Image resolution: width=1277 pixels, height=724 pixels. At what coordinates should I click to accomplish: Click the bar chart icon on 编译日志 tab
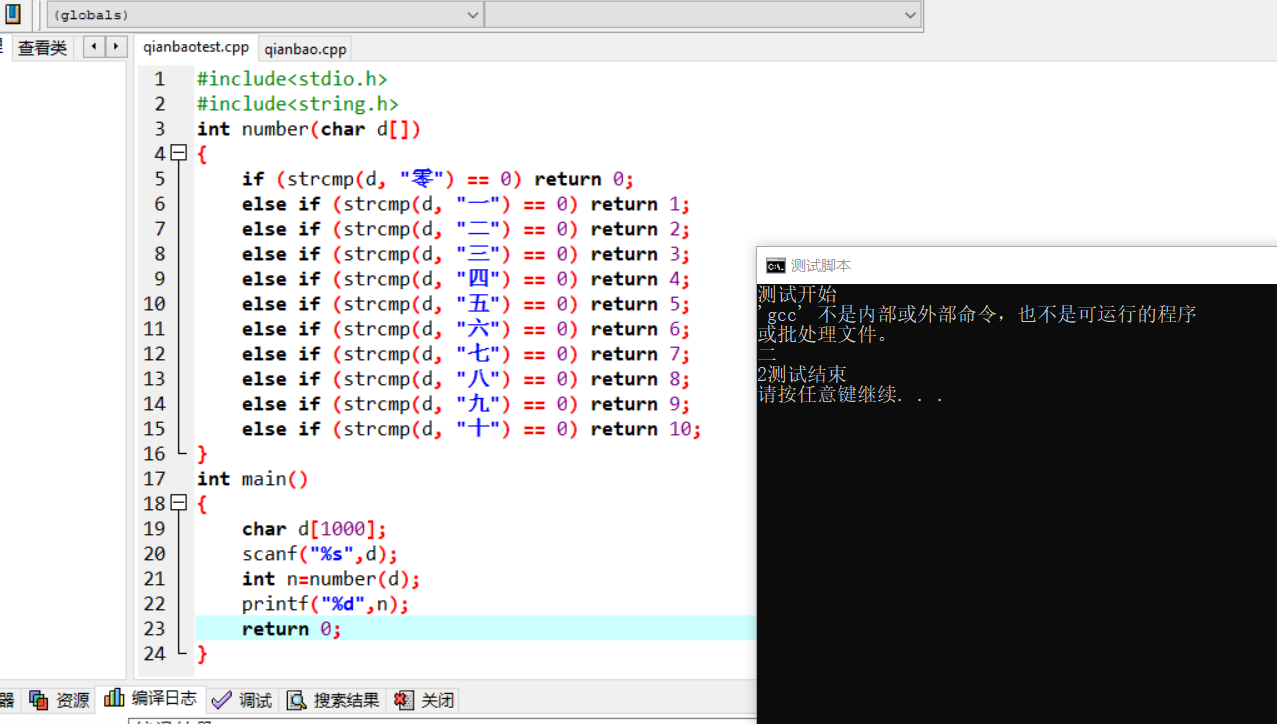[x=114, y=698]
